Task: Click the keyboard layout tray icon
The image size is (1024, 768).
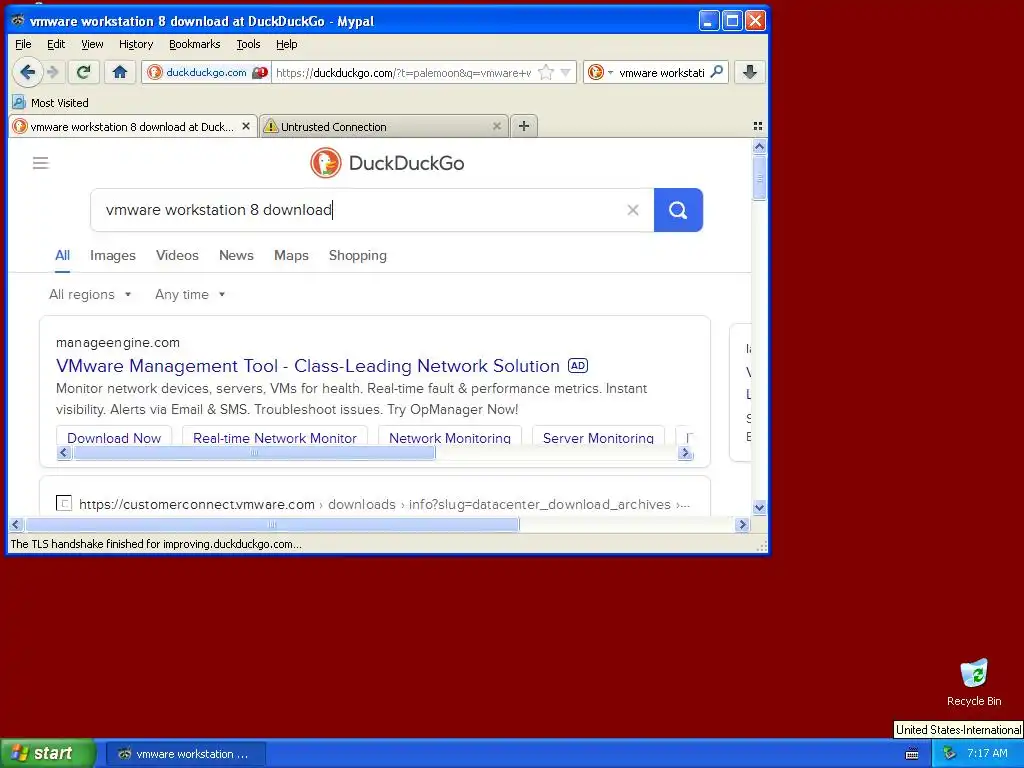Action: click(912, 754)
